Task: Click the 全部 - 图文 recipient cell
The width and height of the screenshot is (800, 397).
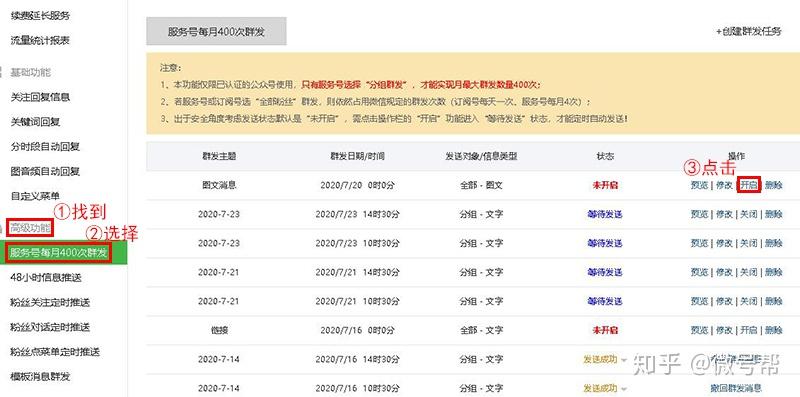Action: coord(481,185)
